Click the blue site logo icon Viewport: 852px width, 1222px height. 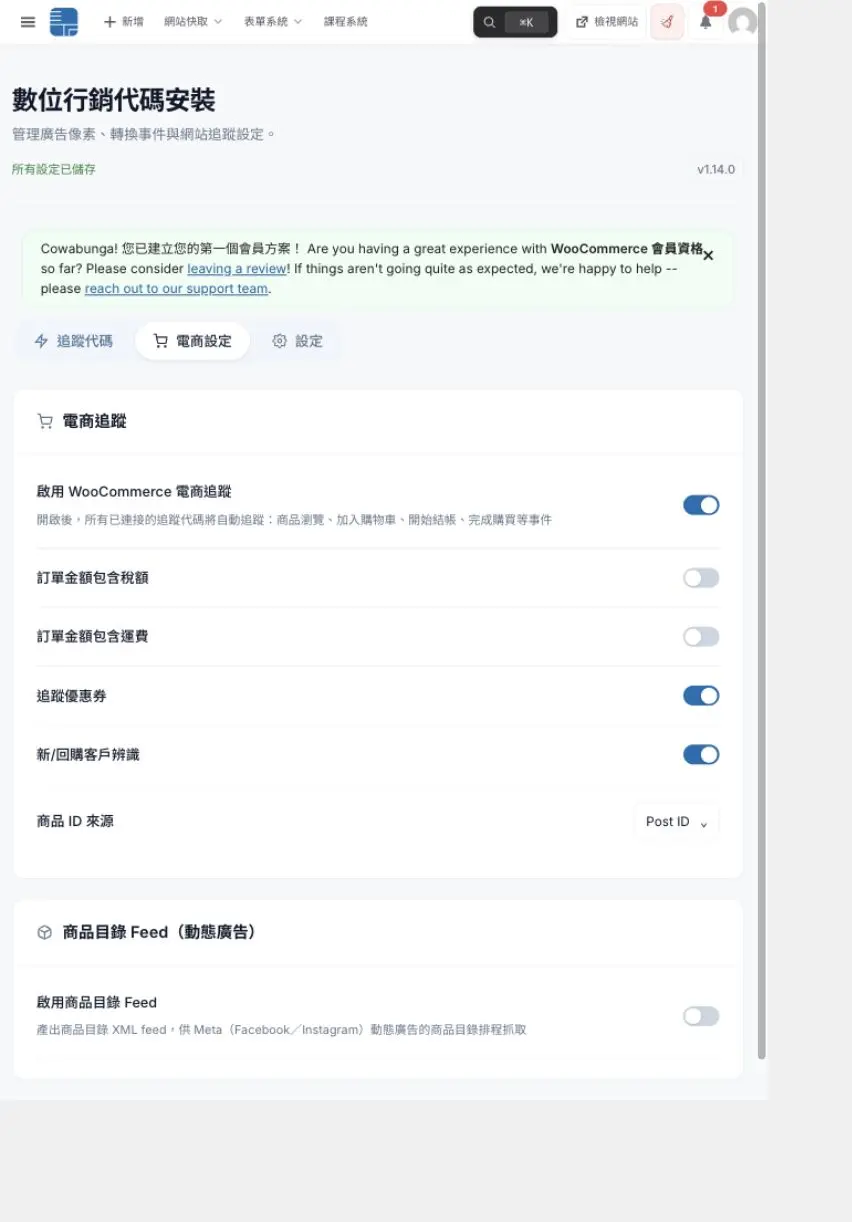pyautogui.click(x=64, y=22)
